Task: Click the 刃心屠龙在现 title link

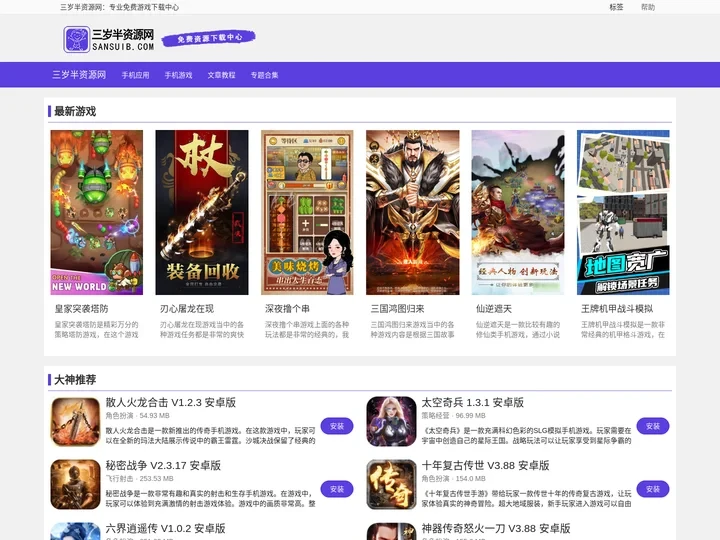Action: (187, 309)
